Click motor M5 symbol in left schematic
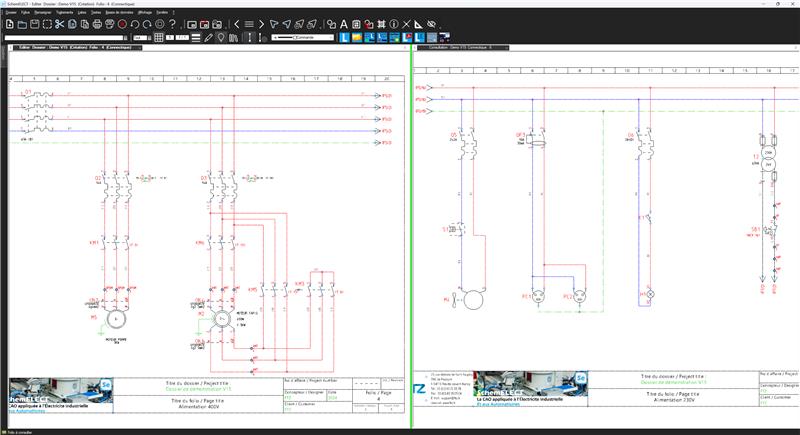The width and height of the screenshot is (800, 435). coord(116,317)
